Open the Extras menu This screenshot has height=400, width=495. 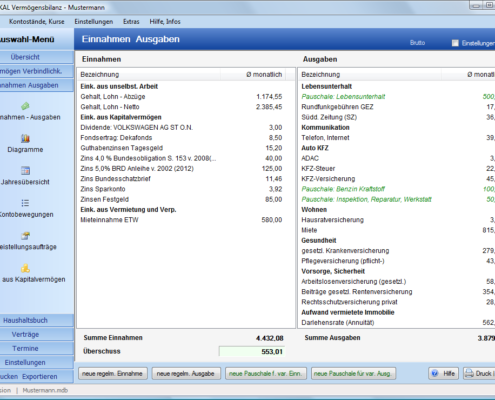[131, 22]
